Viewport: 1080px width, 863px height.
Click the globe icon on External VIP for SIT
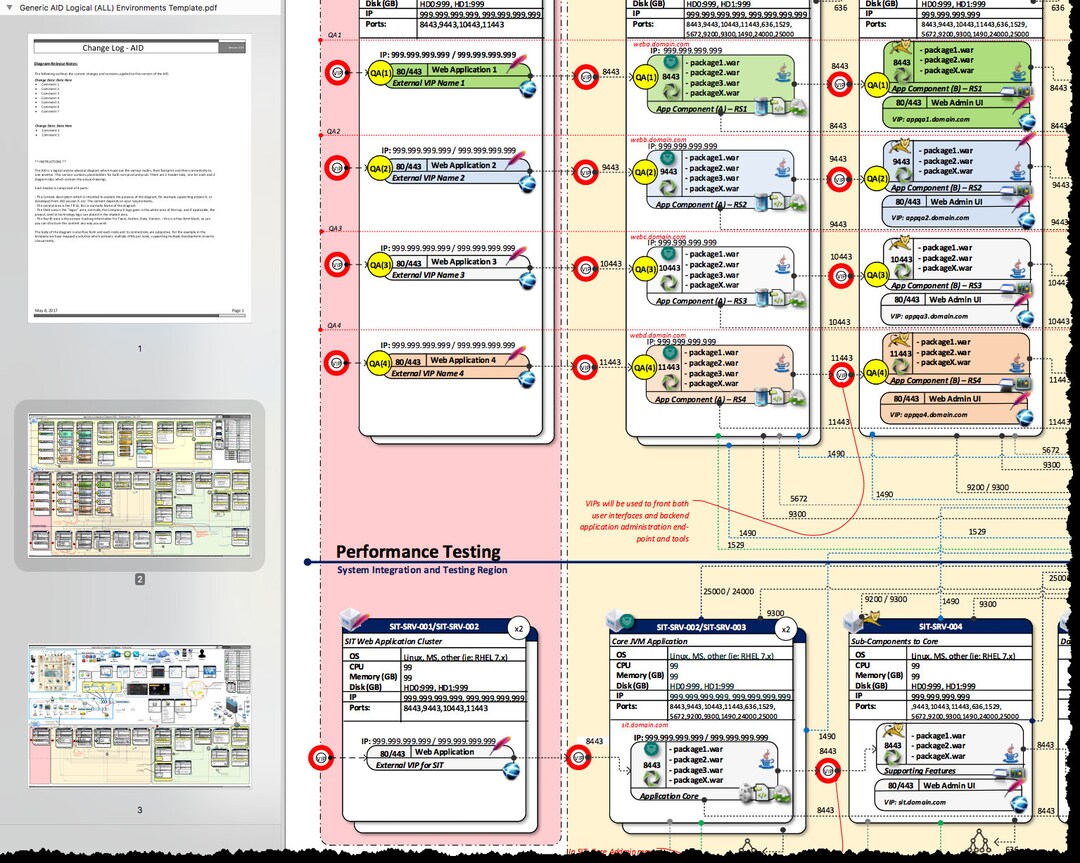click(x=512, y=769)
